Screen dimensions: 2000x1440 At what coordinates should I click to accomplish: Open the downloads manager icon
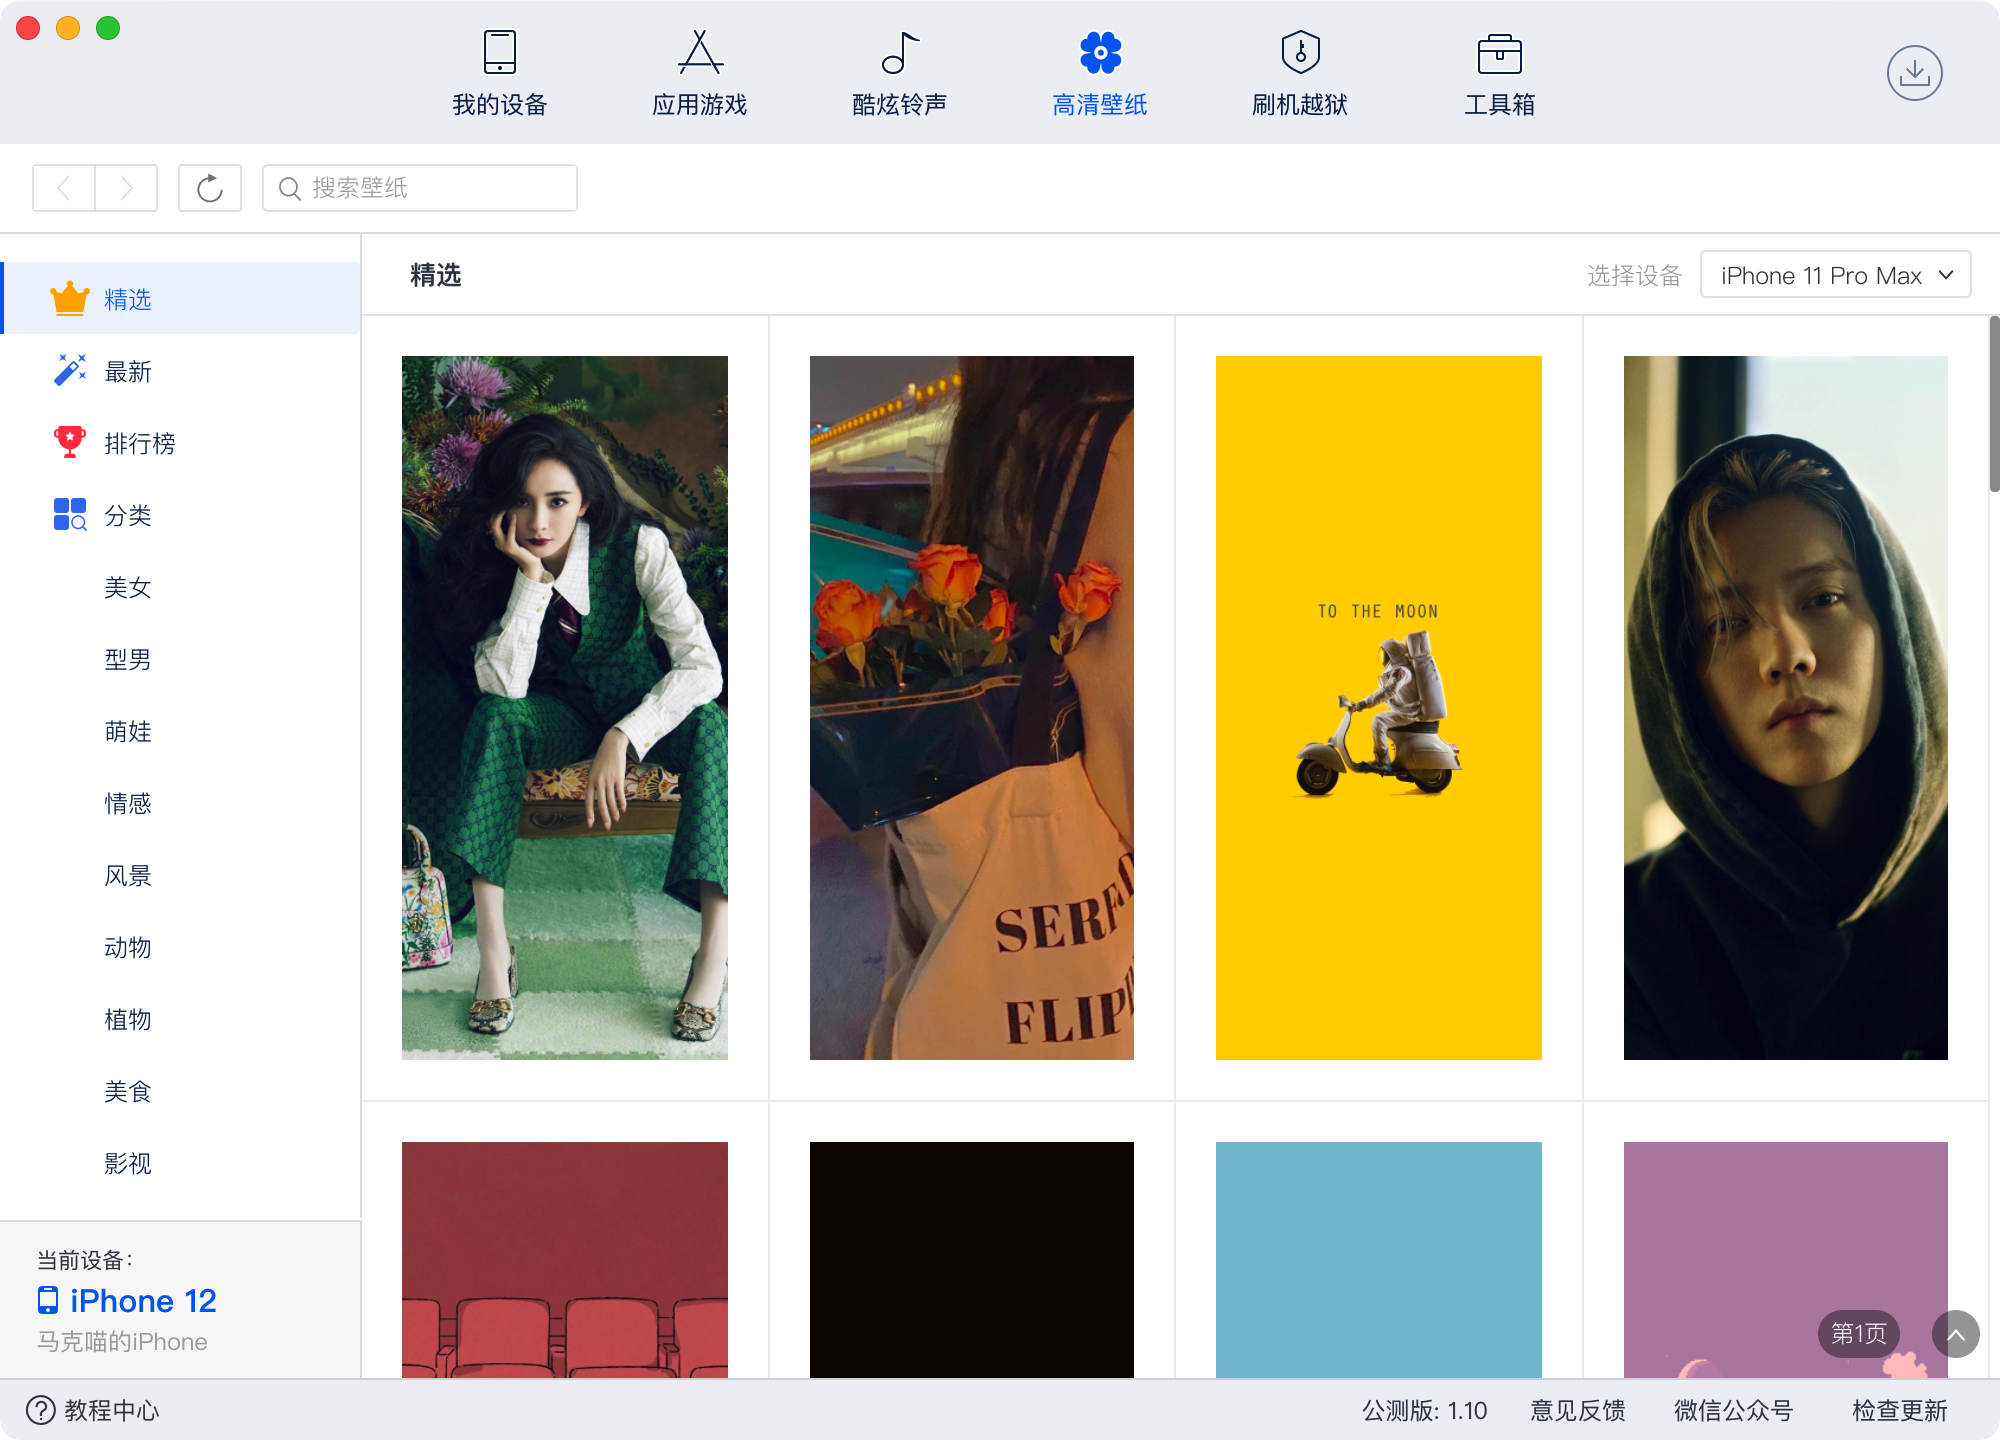click(x=1914, y=73)
